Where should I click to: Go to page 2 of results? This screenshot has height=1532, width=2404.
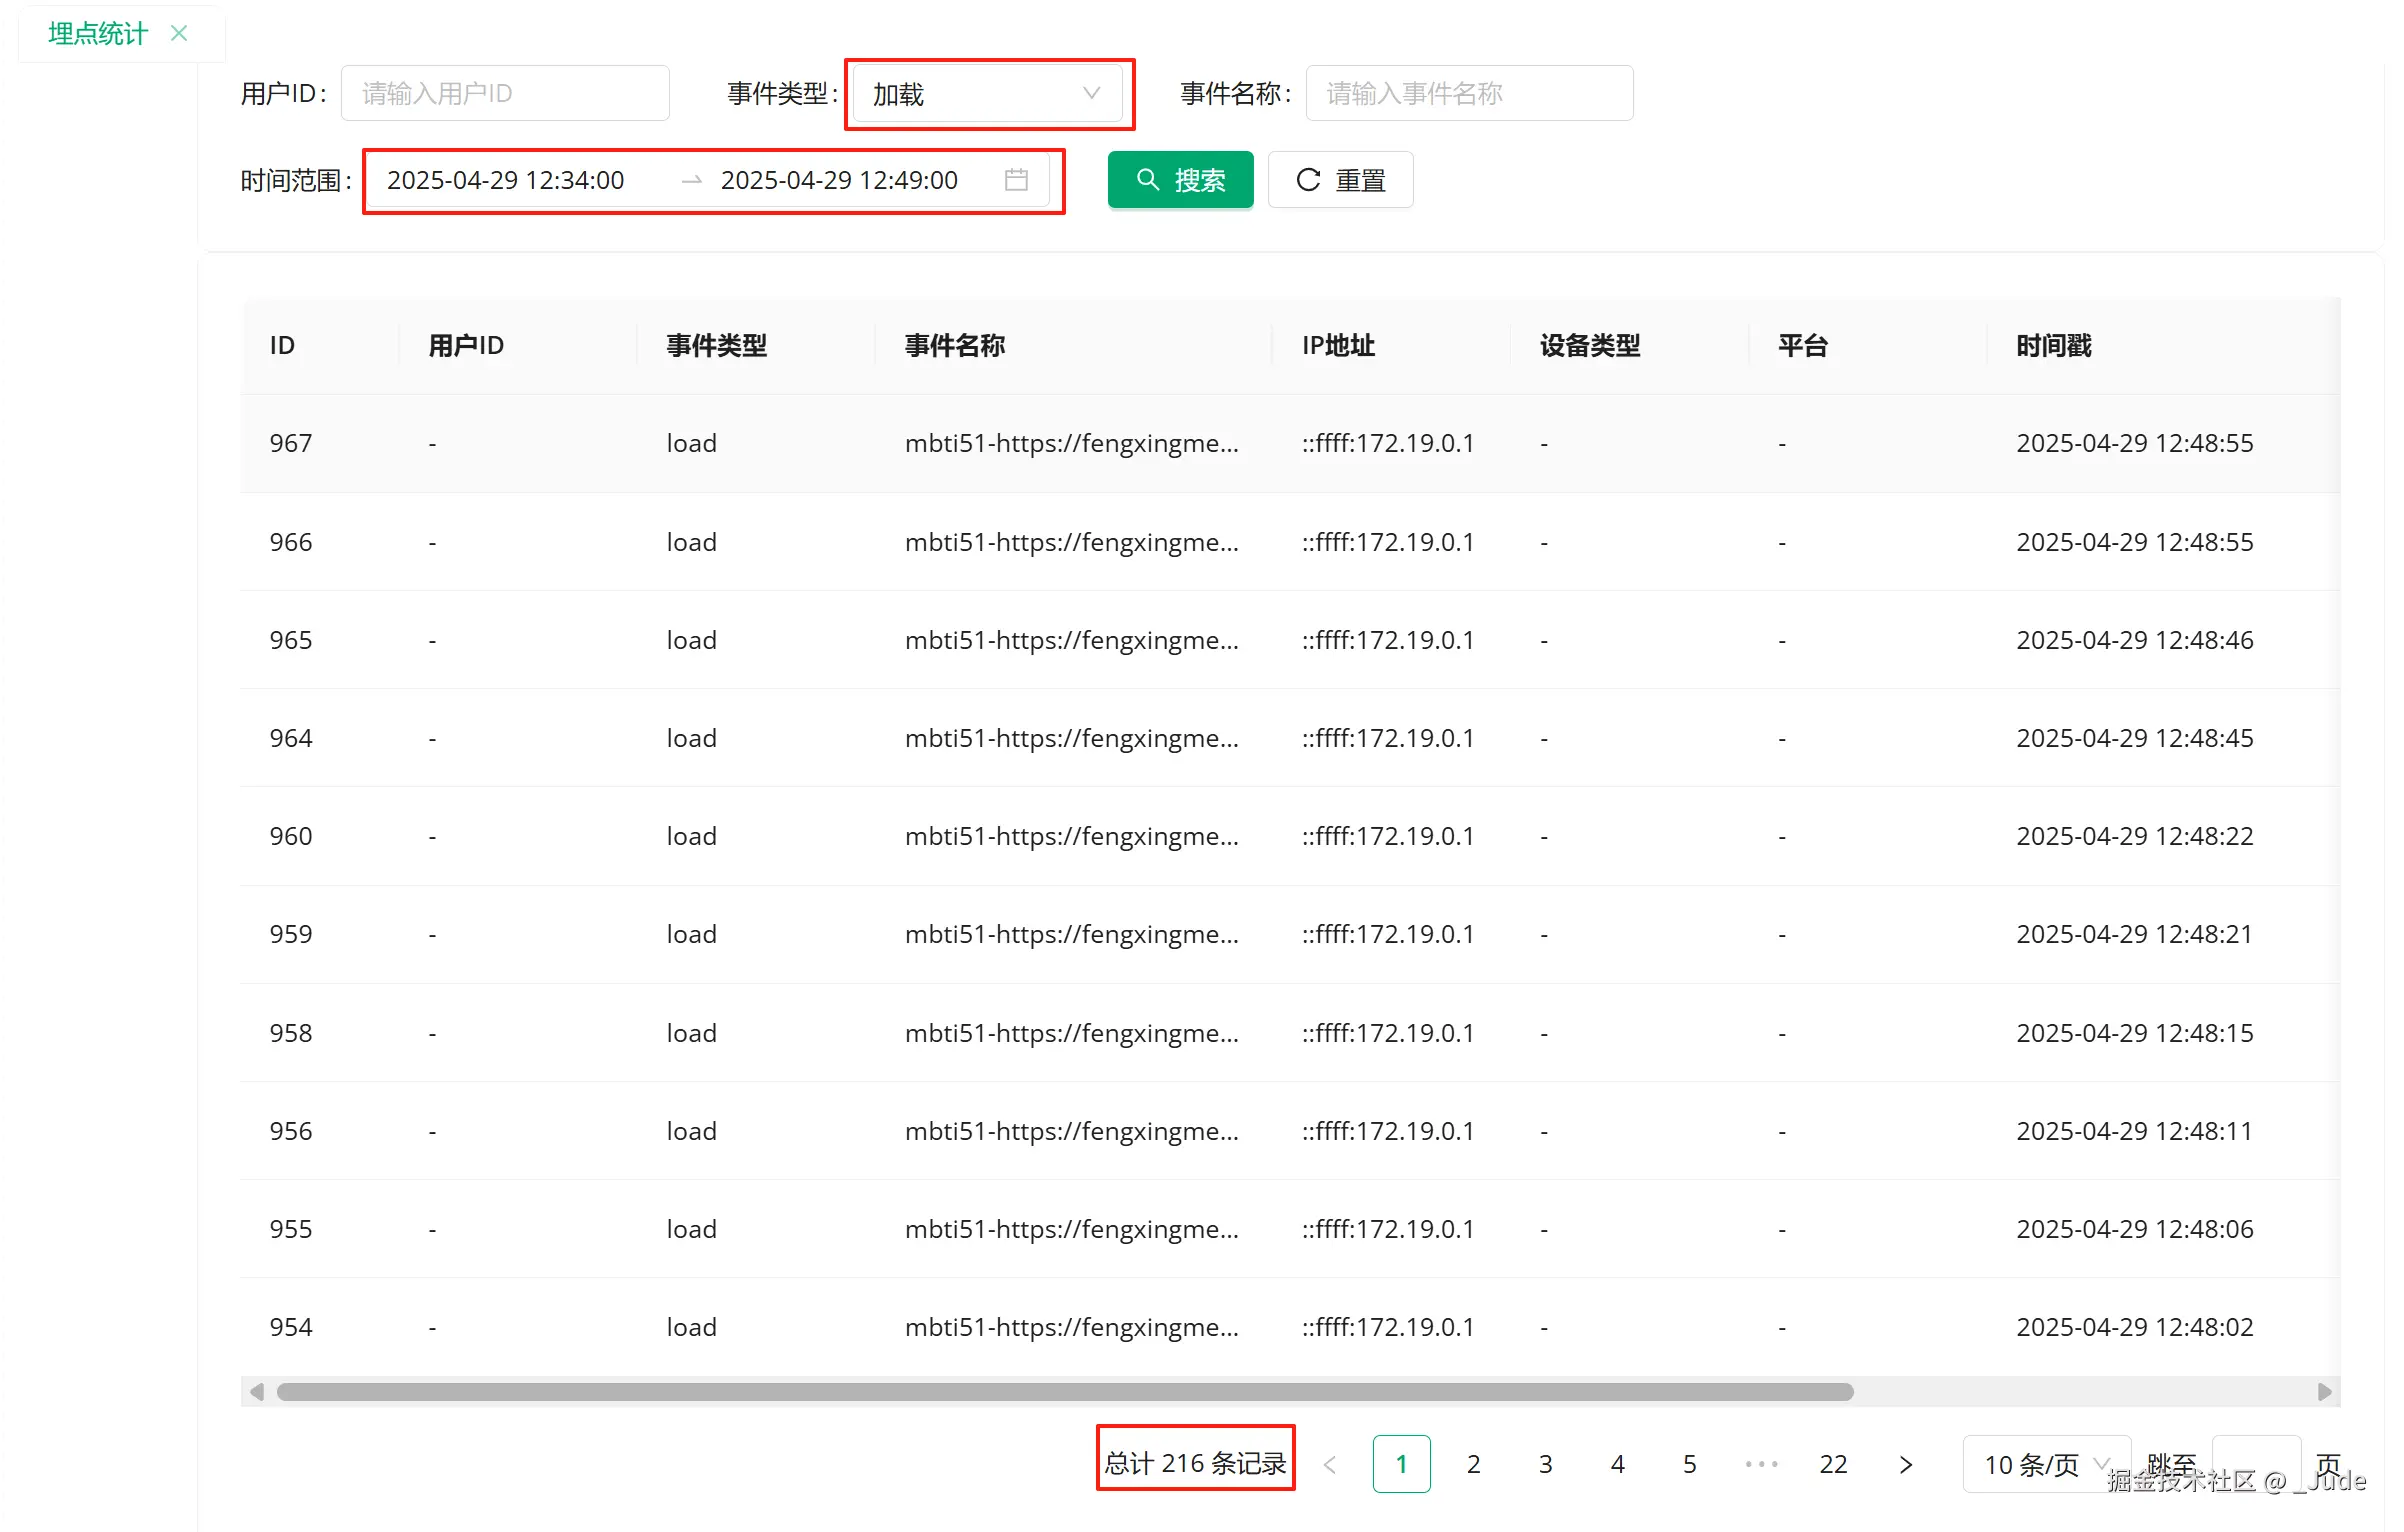tap(1473, 1464)
